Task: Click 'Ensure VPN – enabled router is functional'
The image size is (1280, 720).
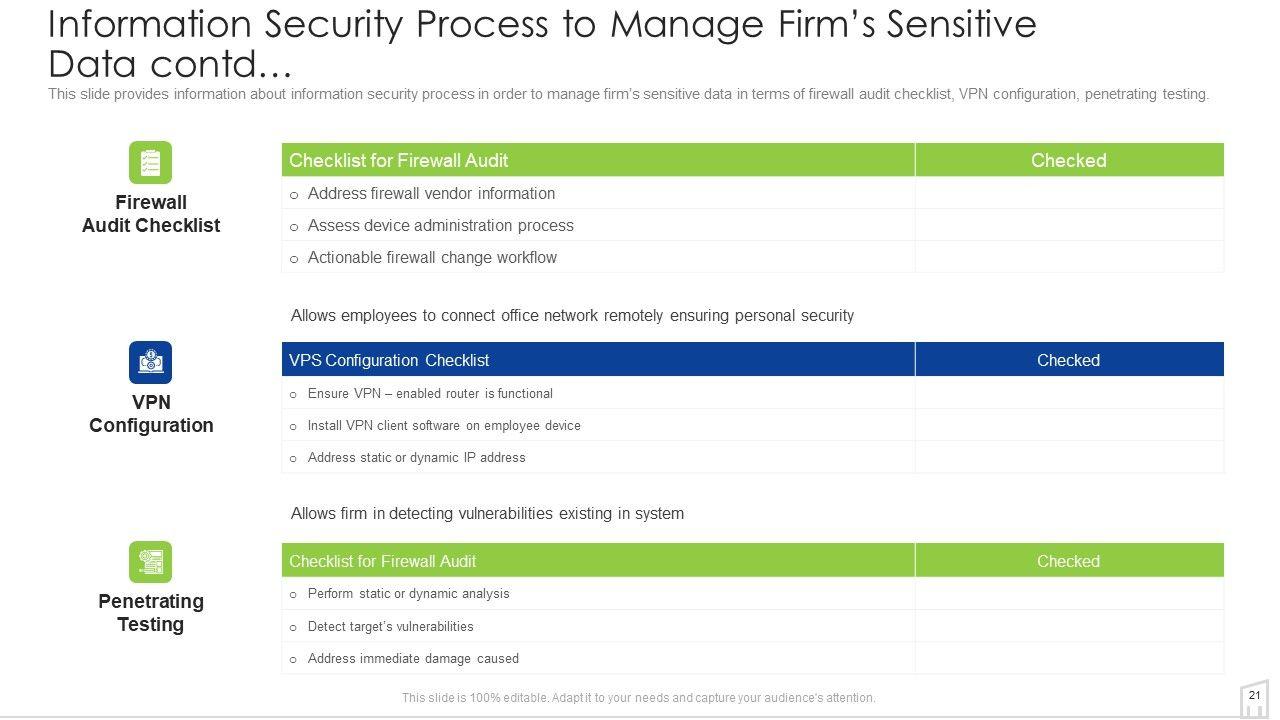Action: tap(430, 393)
